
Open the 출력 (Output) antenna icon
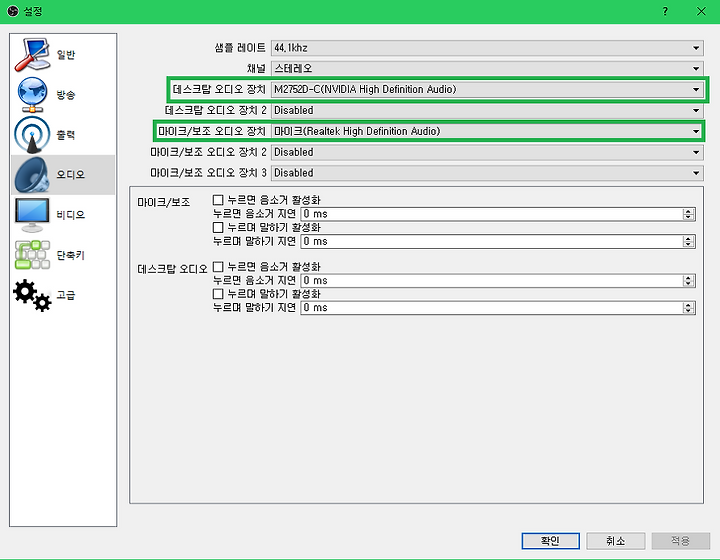pyautogui.click(x=32, y=134)
